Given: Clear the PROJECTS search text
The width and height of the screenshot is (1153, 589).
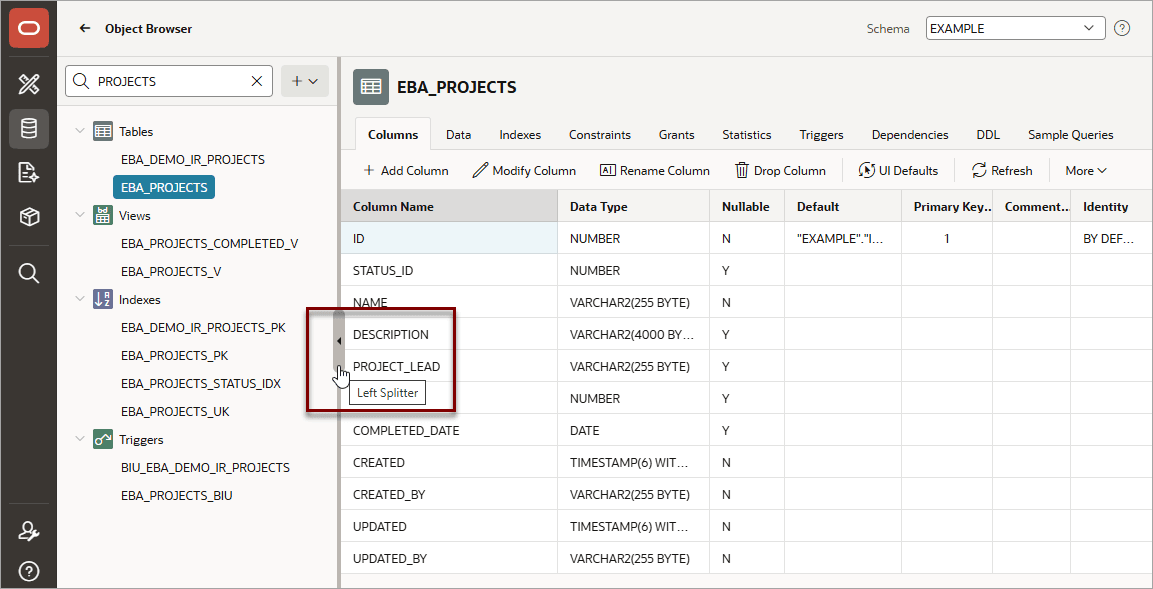Looking at the screenshot, I should 257,81.
